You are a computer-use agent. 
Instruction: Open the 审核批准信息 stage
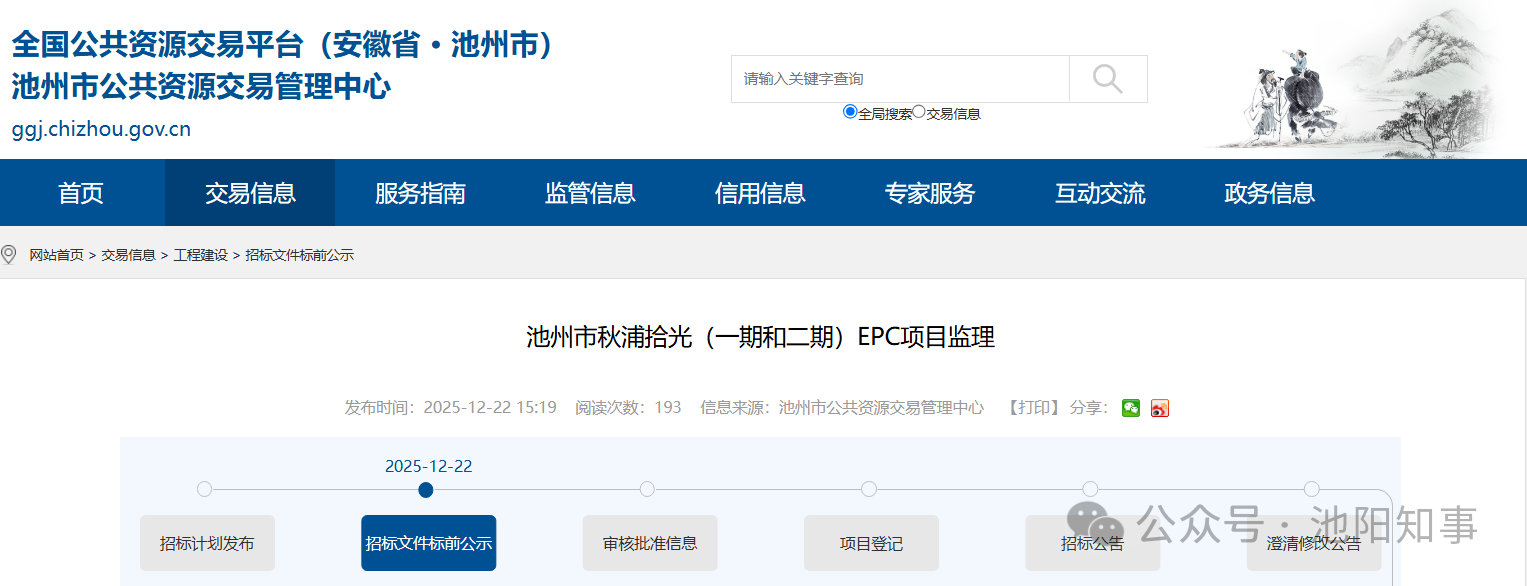coord(650,544)
